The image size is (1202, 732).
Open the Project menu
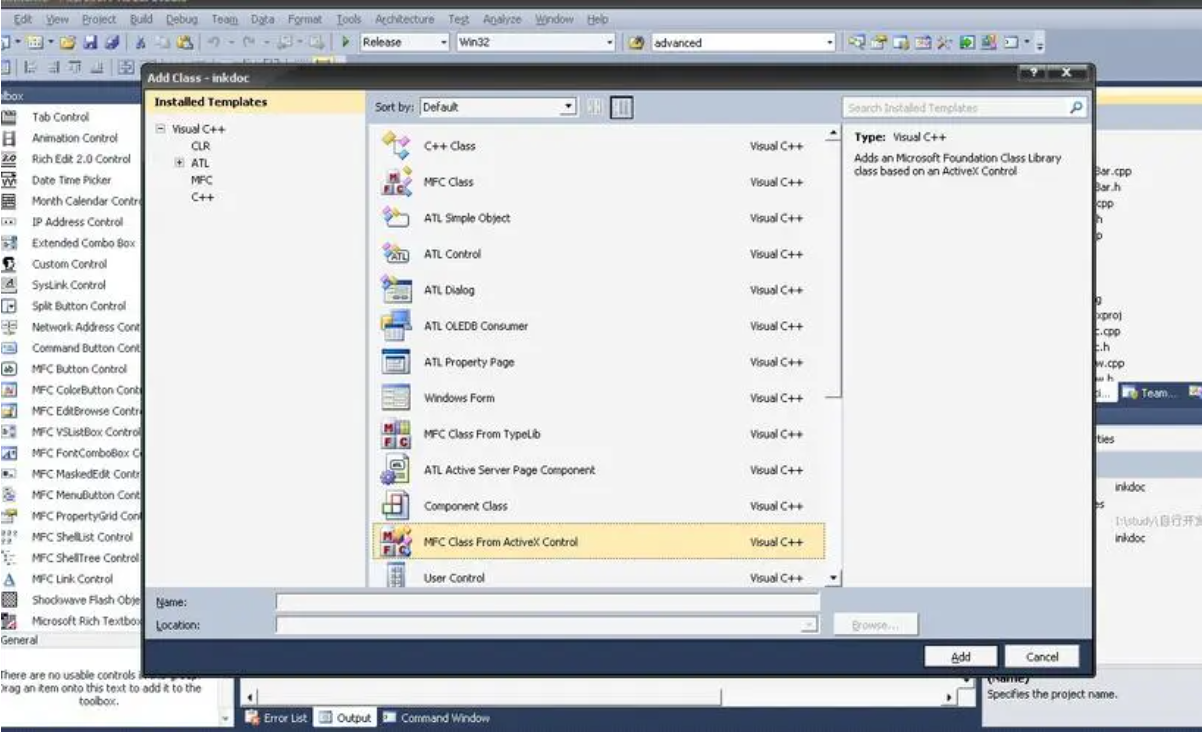click(99, 19)
